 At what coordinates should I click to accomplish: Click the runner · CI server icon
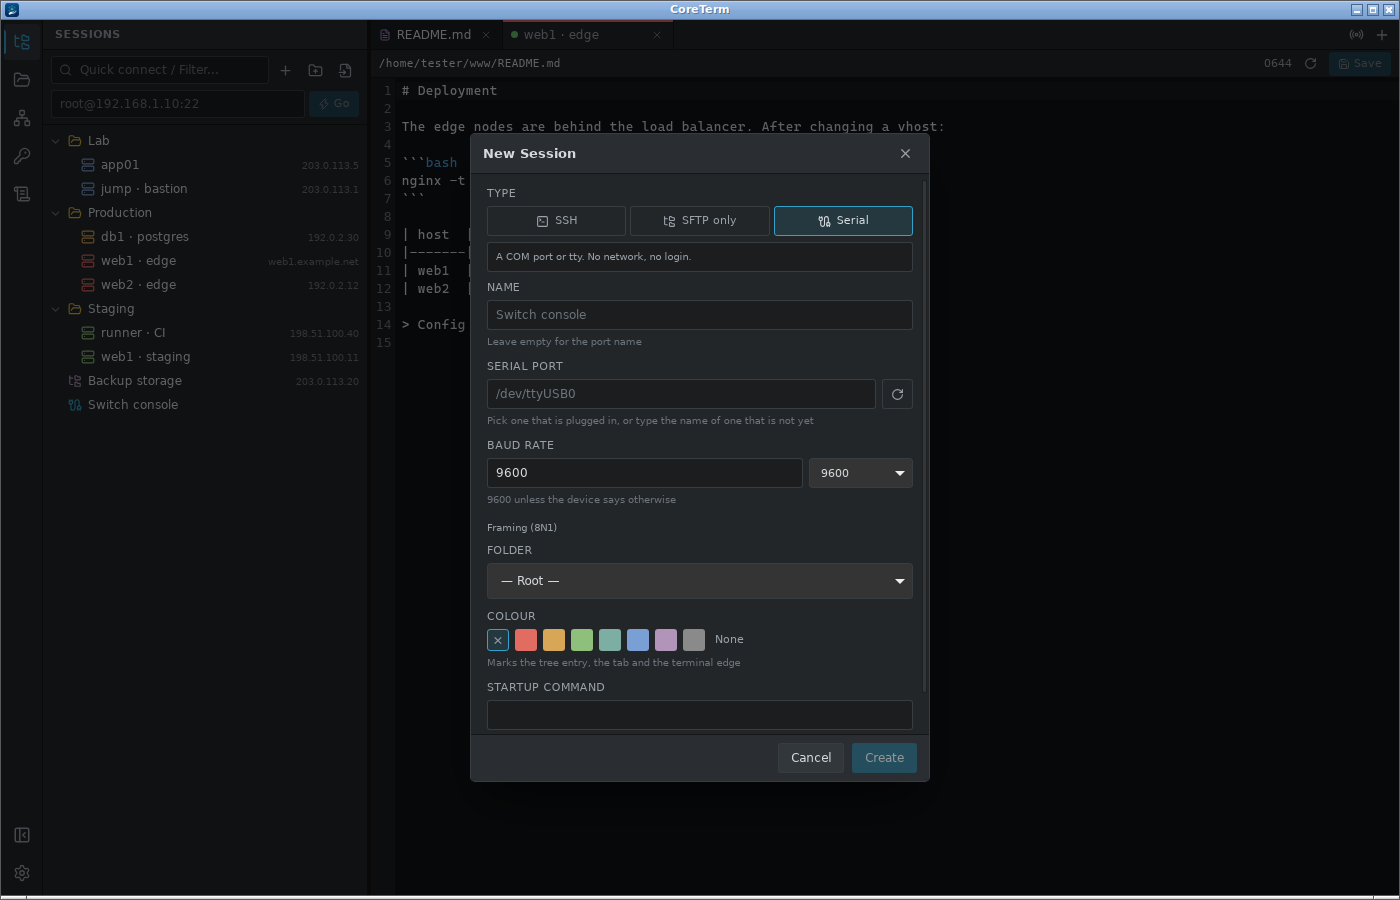point(88,333)
